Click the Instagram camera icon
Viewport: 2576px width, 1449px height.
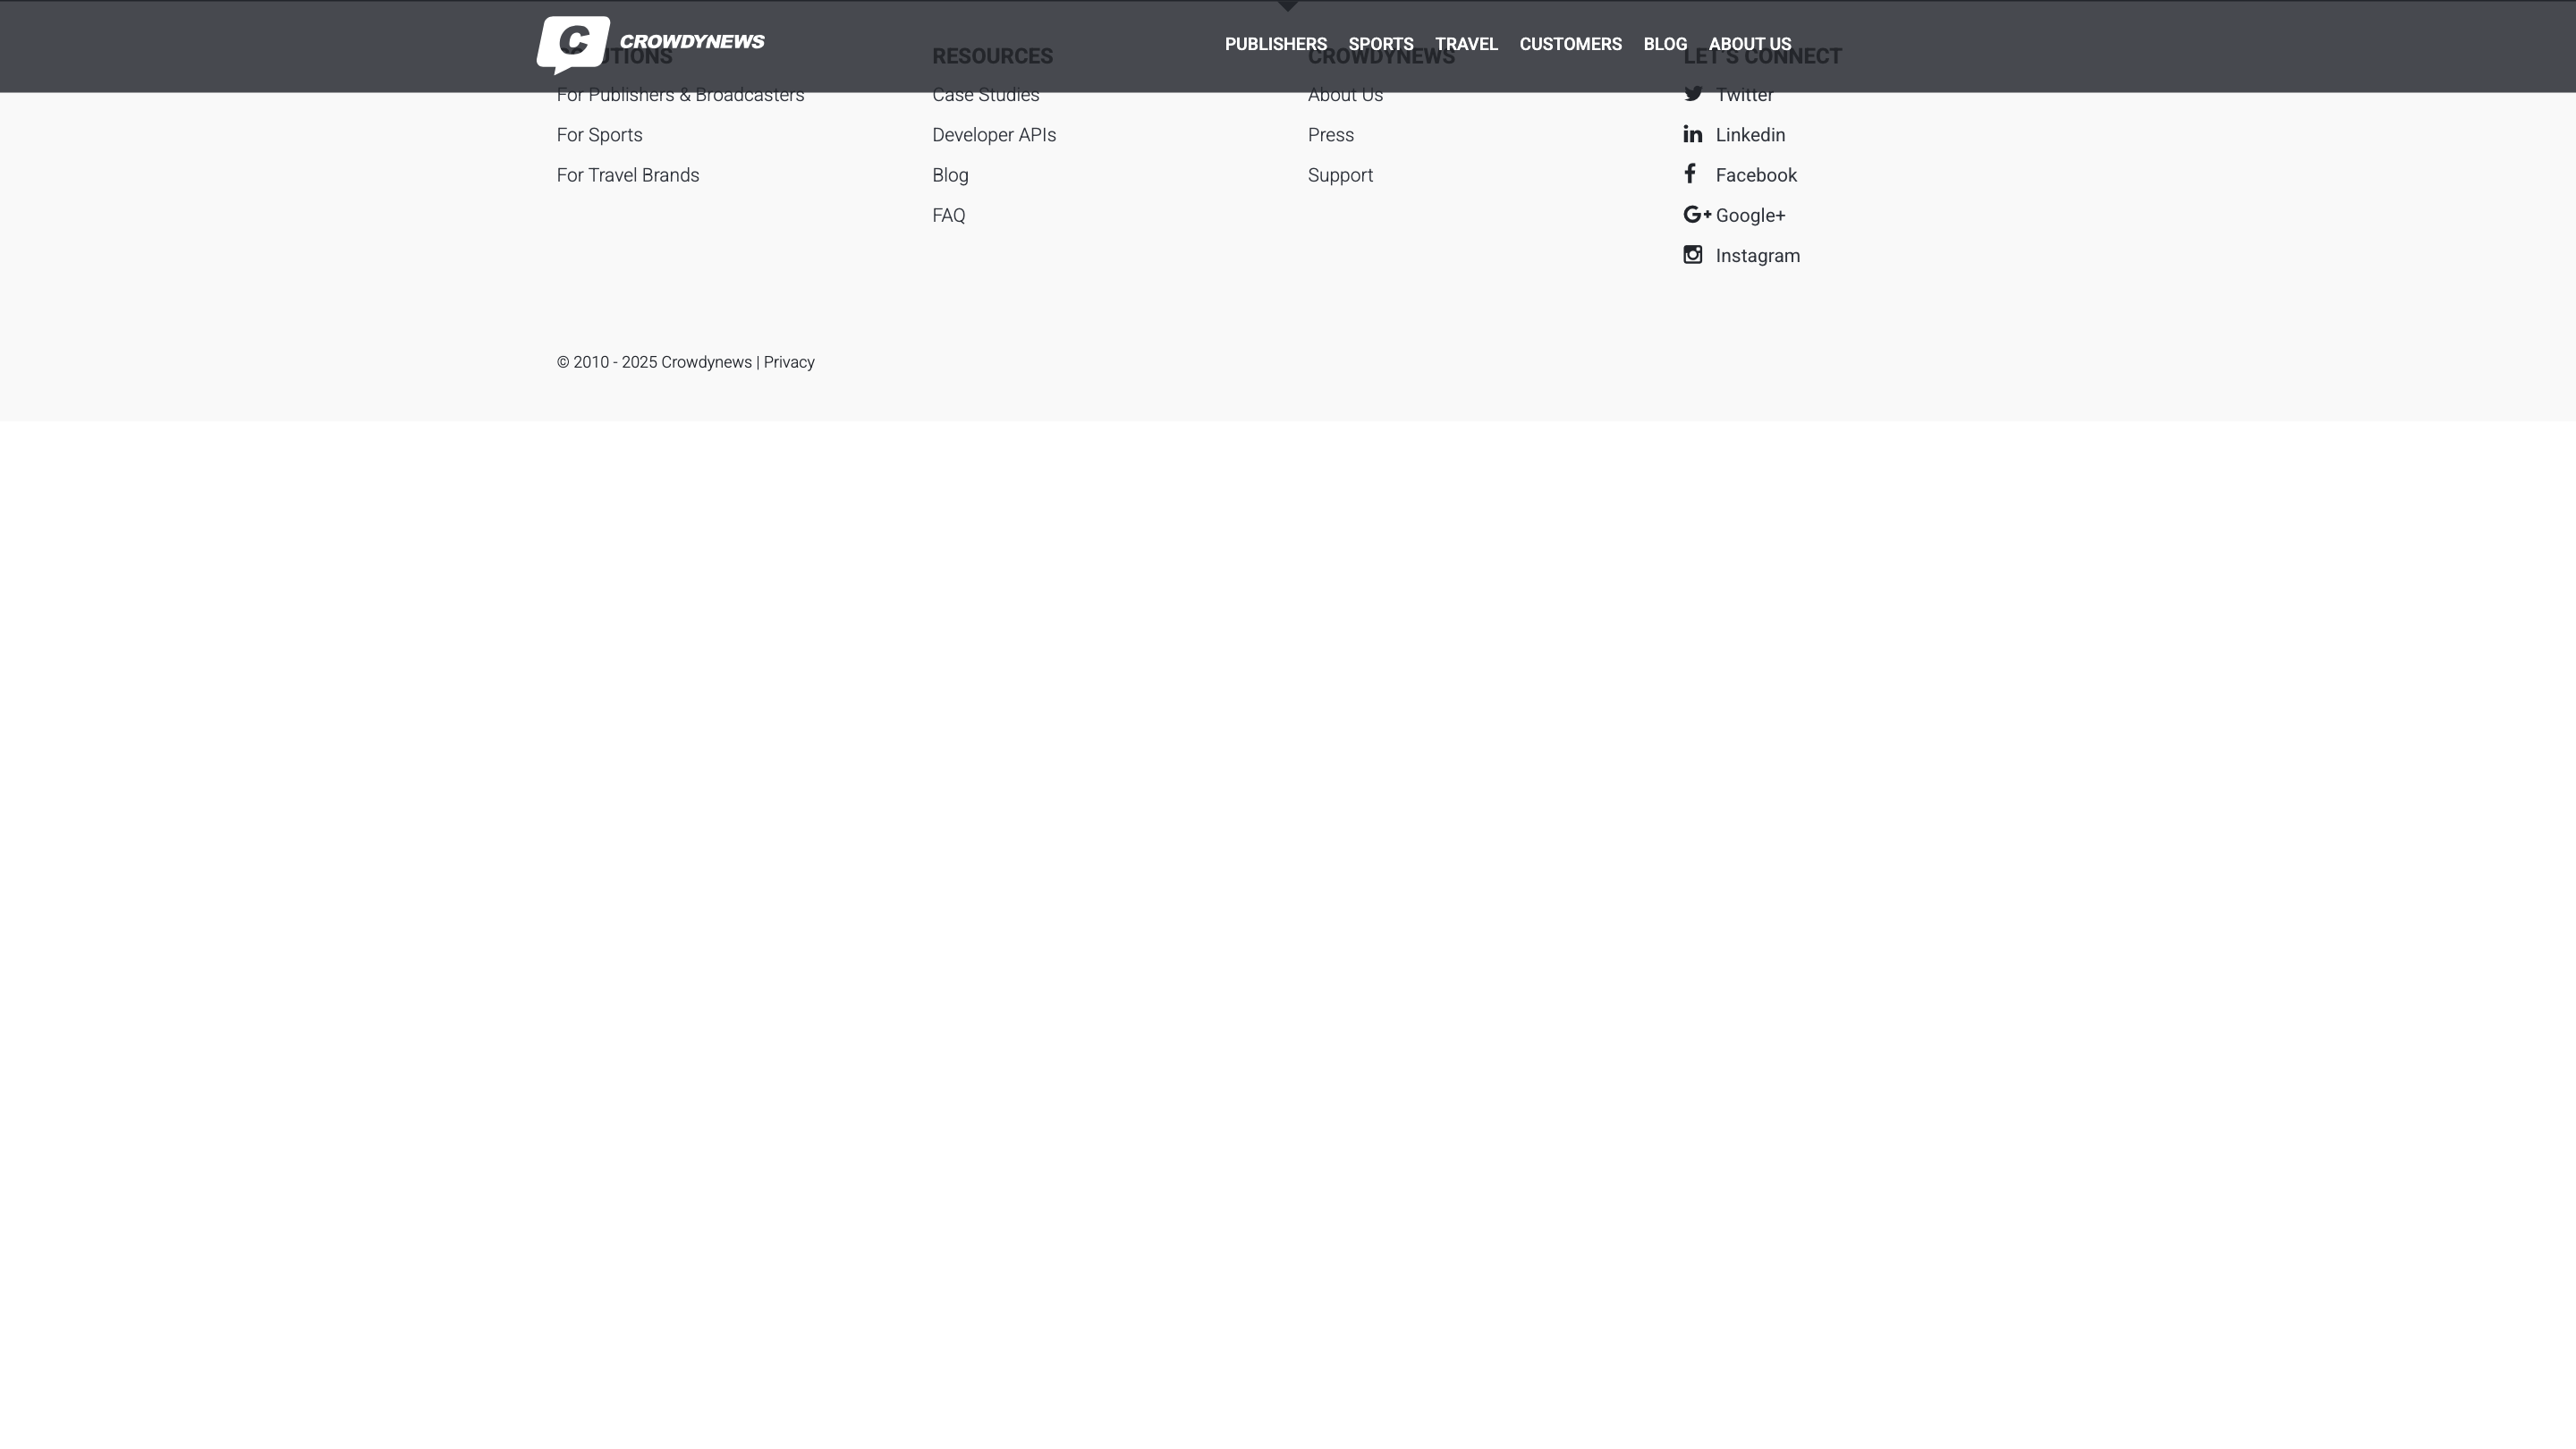1692,255
